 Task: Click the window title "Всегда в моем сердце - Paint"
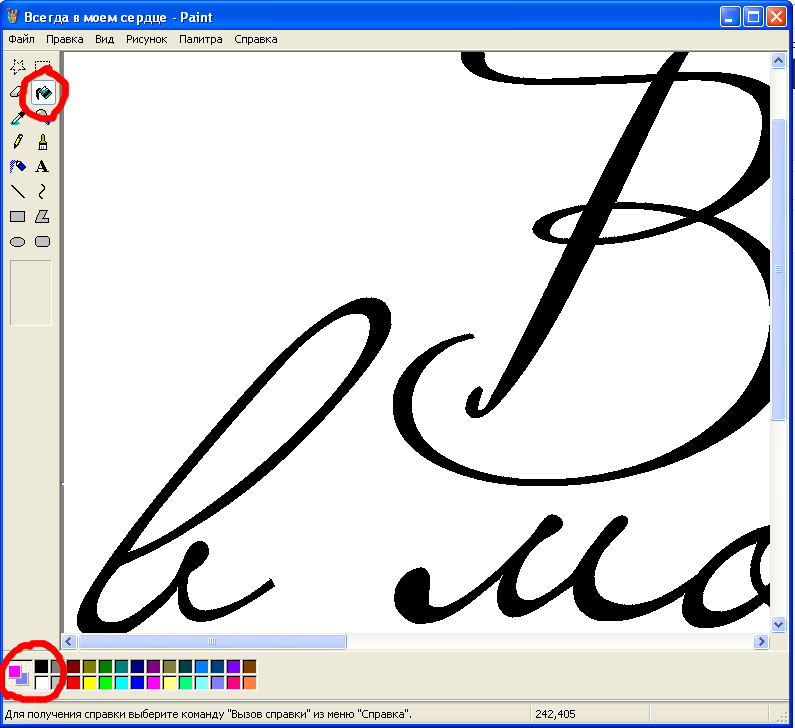pos(118,17)
